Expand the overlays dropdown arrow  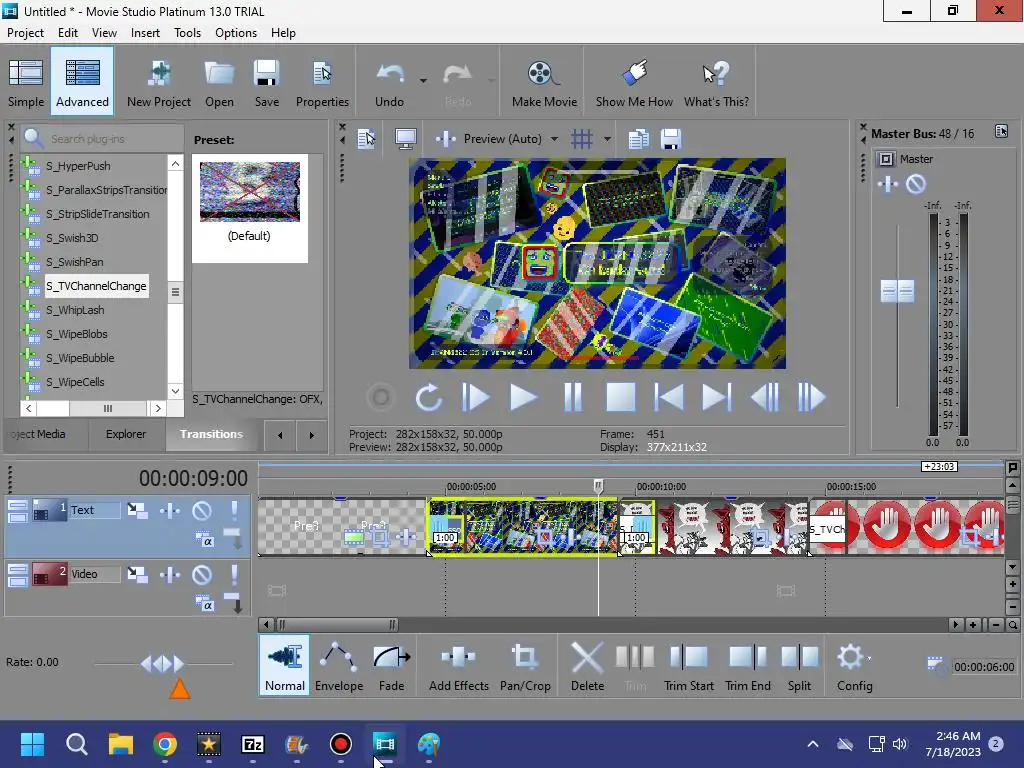coord(607,139)
